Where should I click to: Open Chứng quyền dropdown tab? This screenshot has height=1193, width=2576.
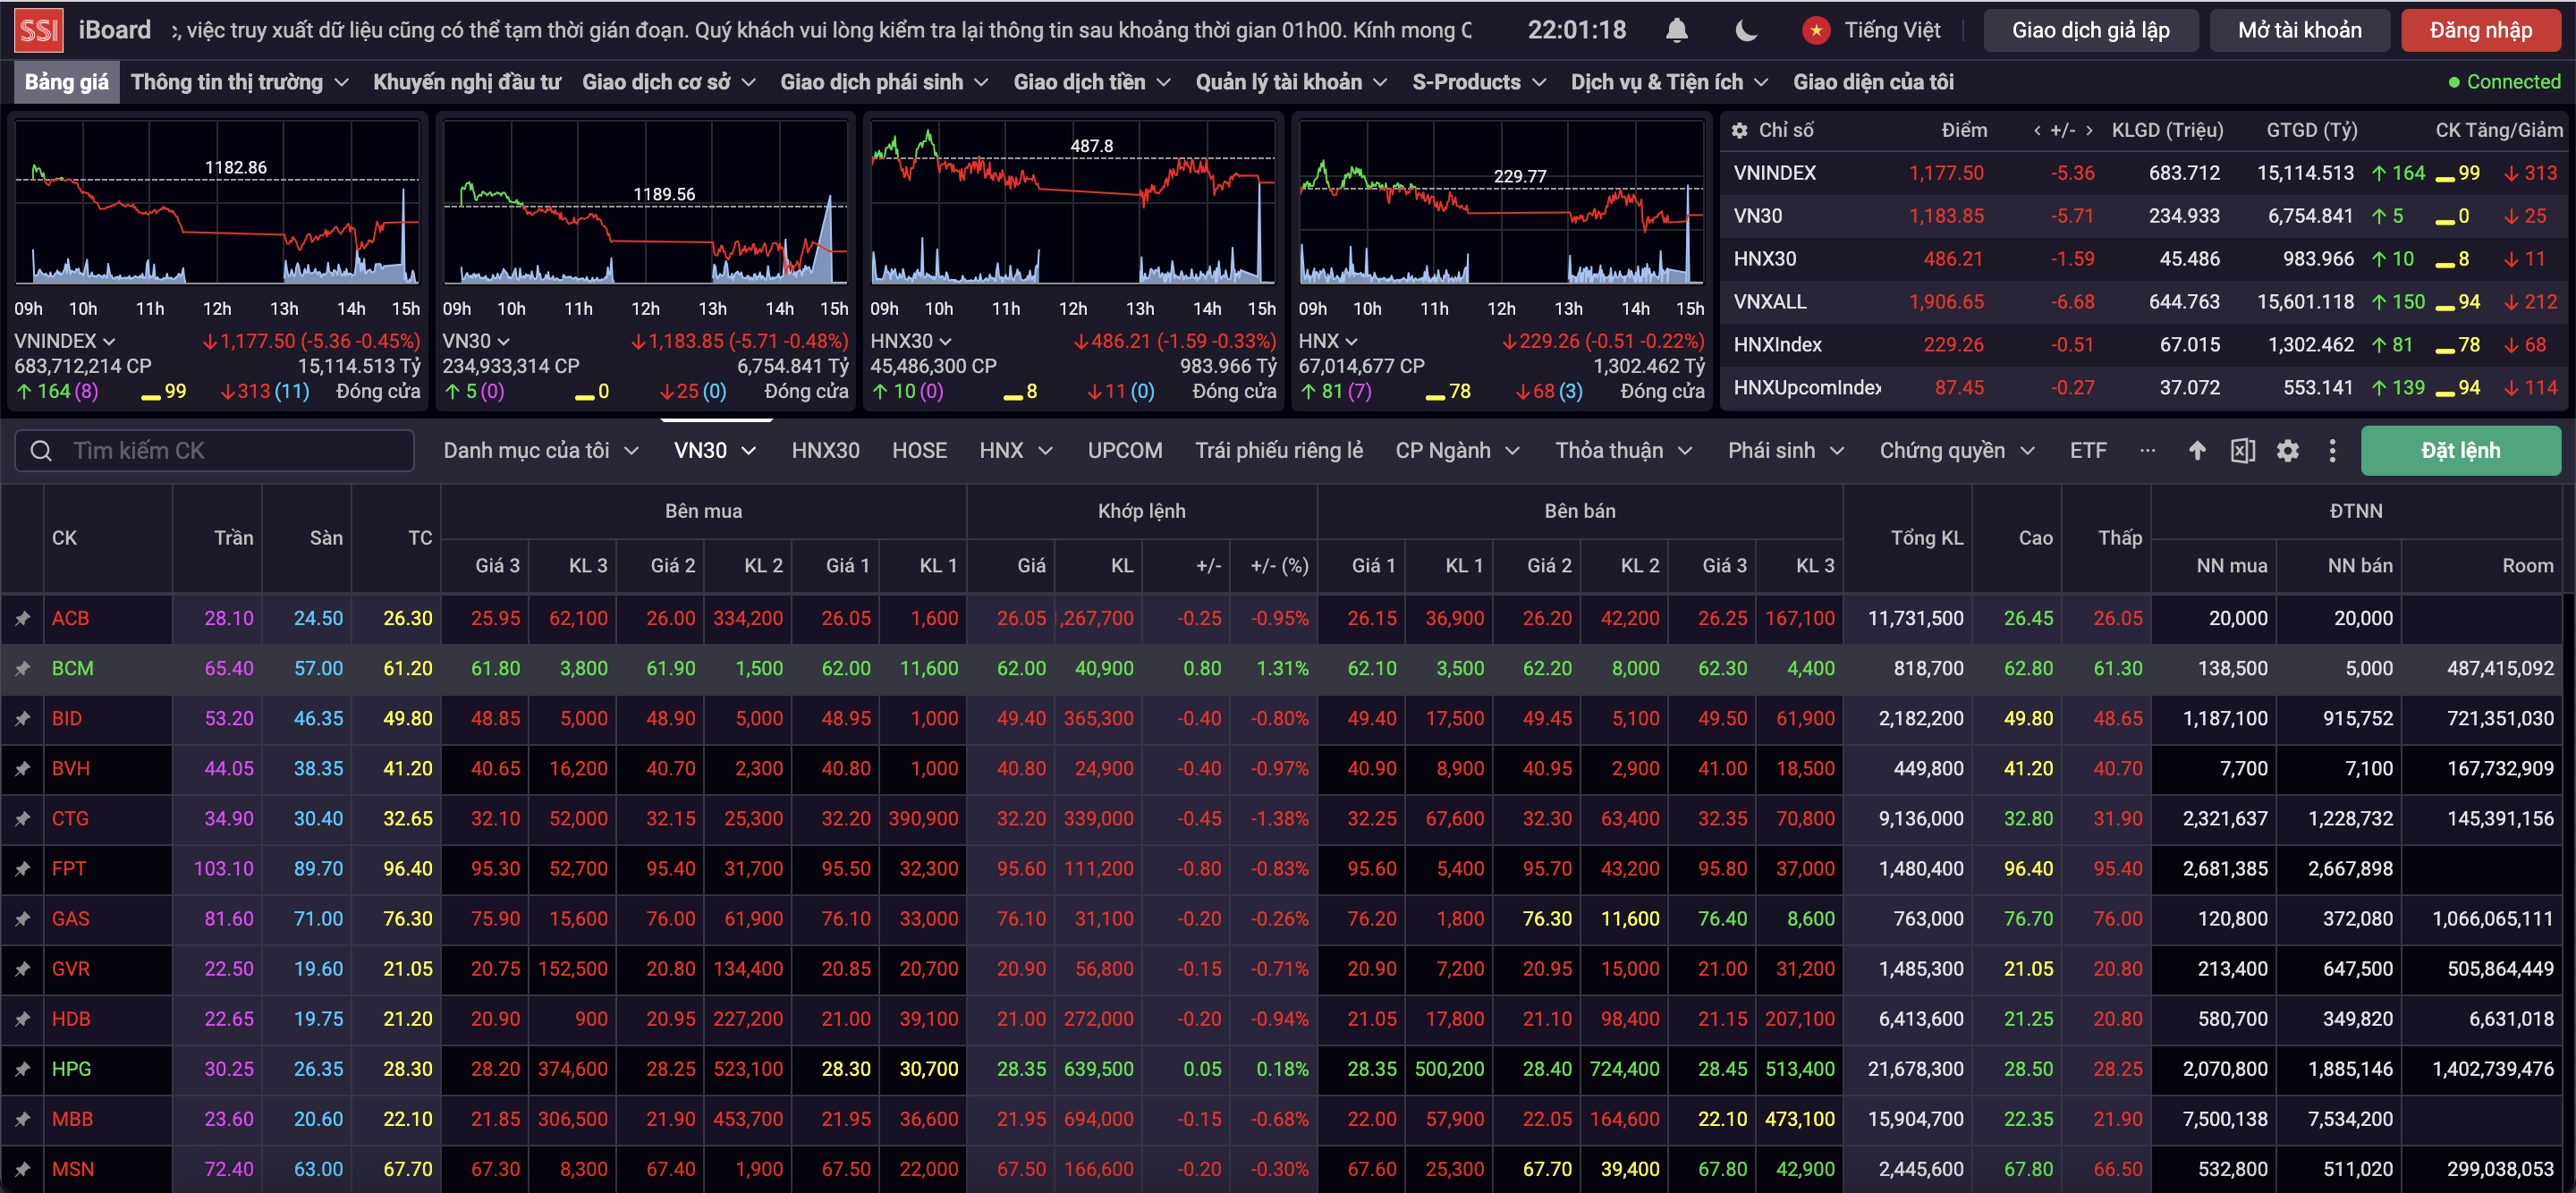point(1956,451)
